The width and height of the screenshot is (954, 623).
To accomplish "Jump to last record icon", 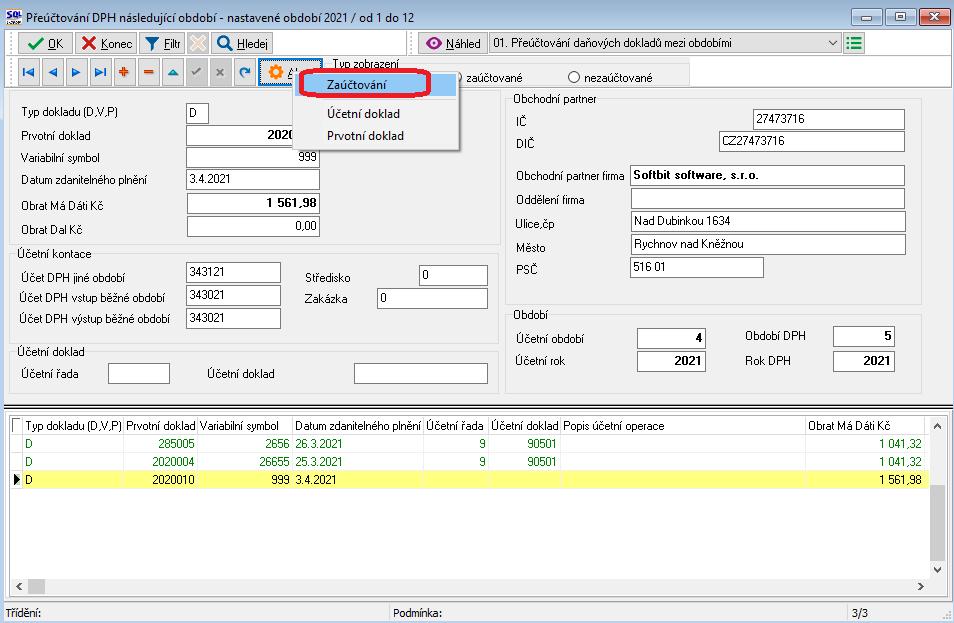I will click(x=100, y=72).
